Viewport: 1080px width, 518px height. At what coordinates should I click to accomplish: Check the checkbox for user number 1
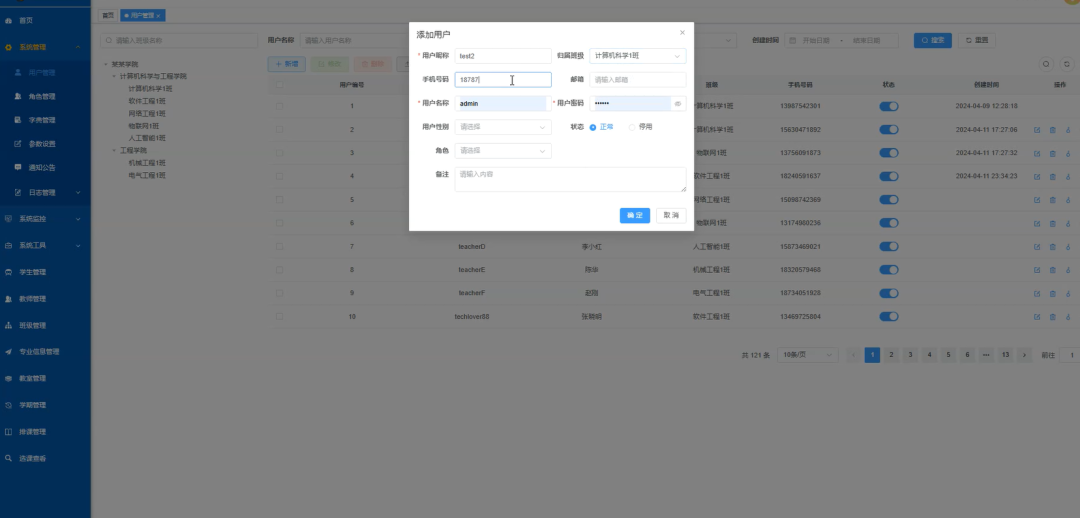pyautogui.click(x=279, y=106)
